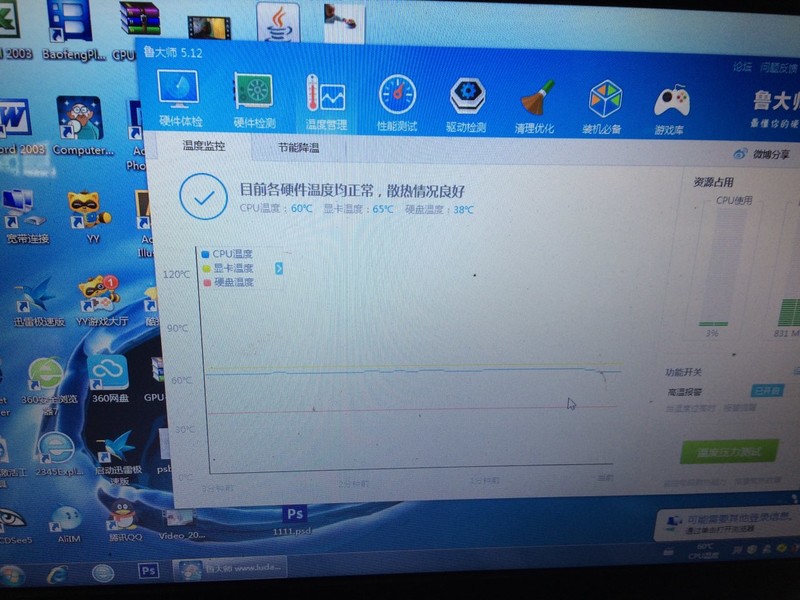The image size is (800, 600).
Task: Click CPU温度 60℃ taskbar indicator
Action: pyautogui.click(x=704, y=551)
